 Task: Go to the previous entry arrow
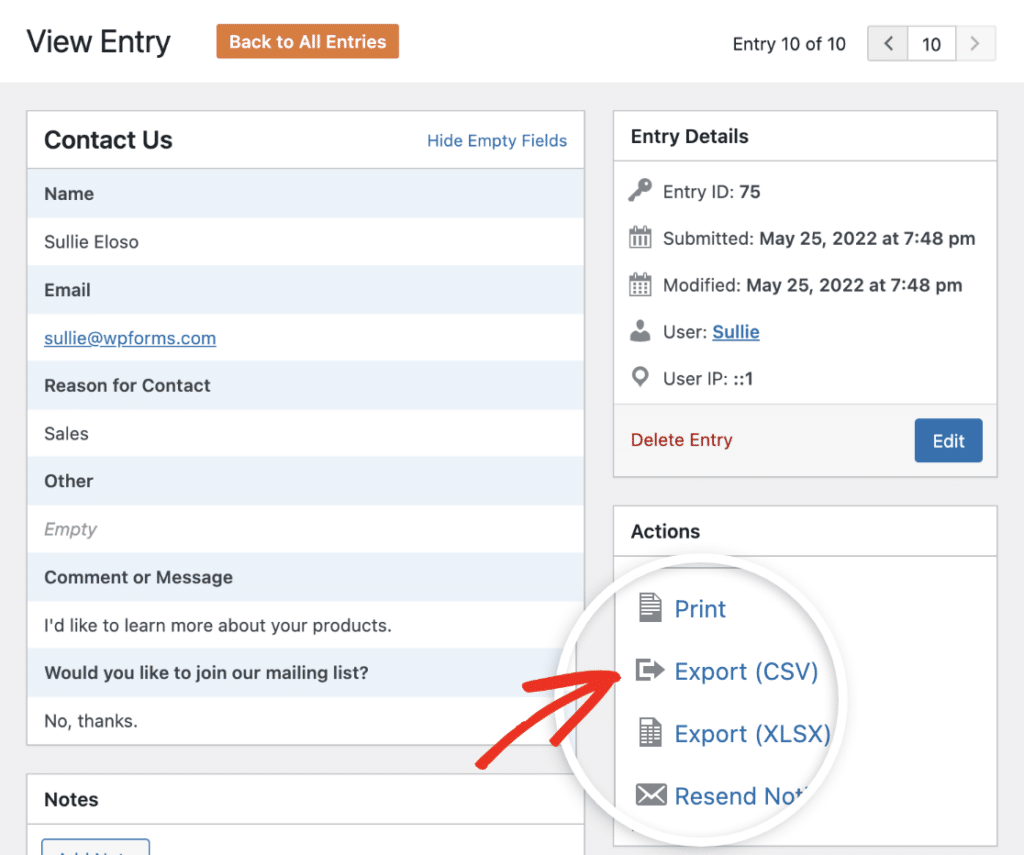887,44
